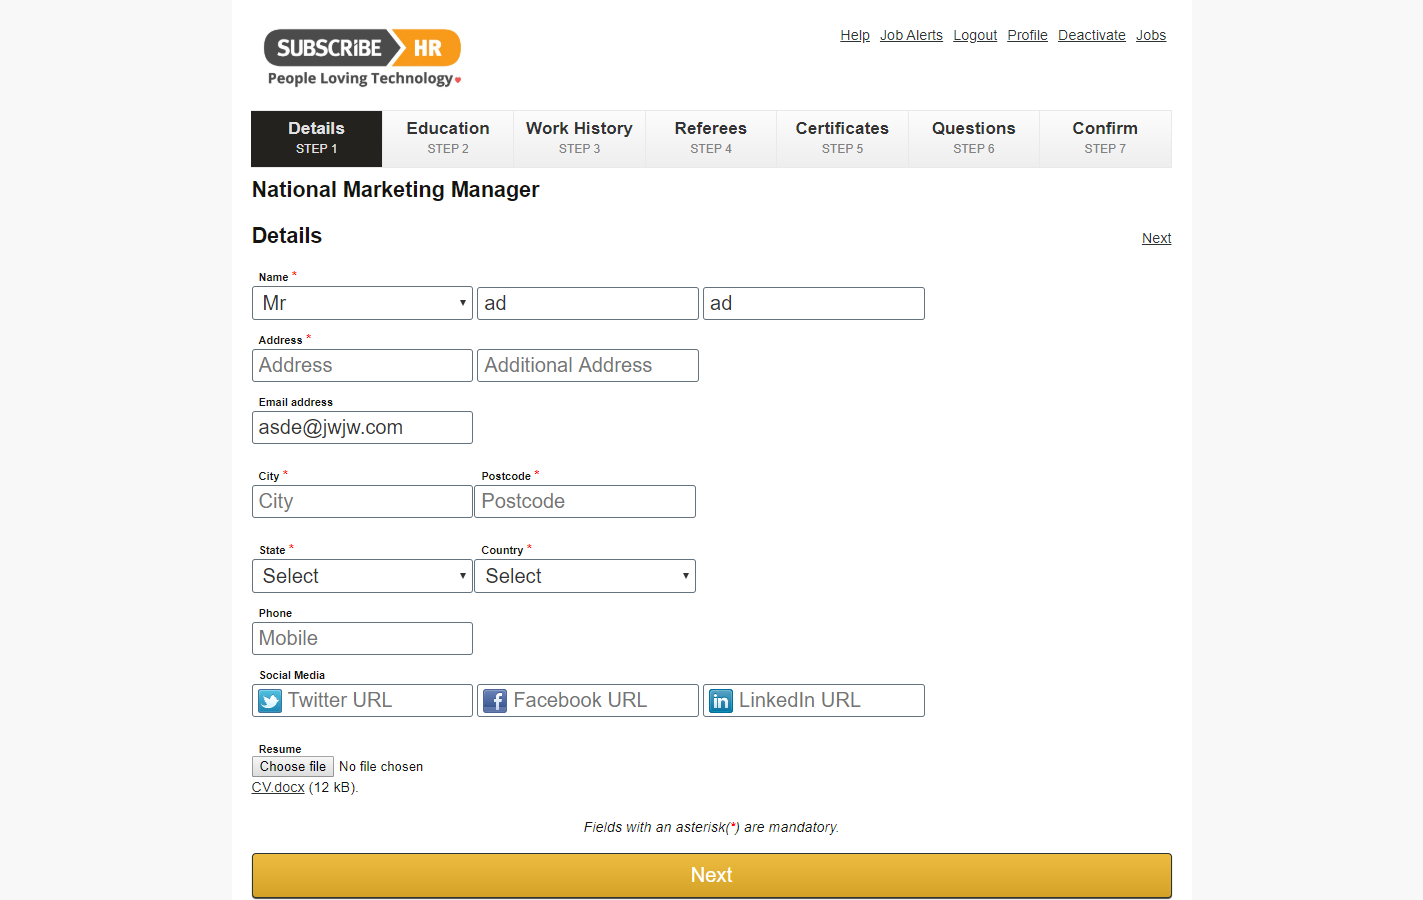Click the Mobile phone input field
Viewport: 1423px width, 900px height.
click(x=362, y=638)
